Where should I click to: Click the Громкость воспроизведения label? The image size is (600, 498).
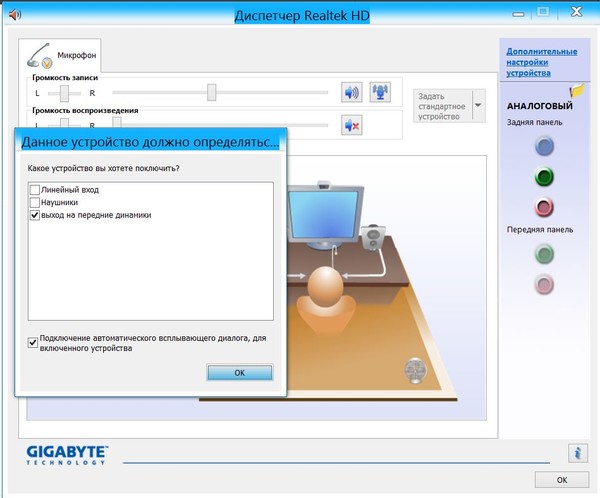point(85,110)
